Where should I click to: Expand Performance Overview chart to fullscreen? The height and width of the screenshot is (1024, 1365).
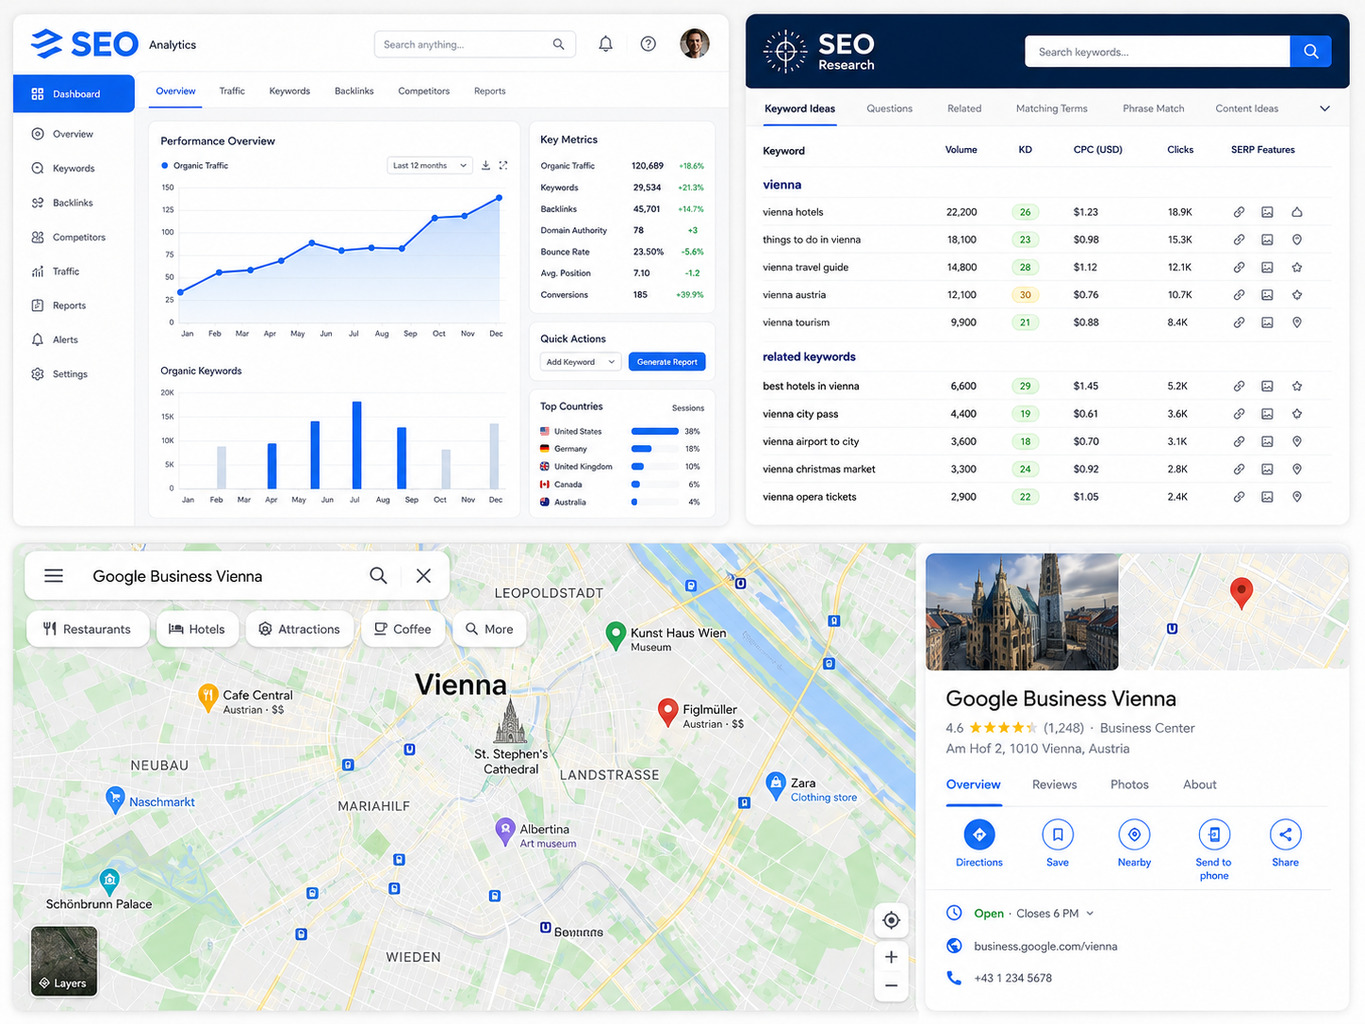point(503,165)
